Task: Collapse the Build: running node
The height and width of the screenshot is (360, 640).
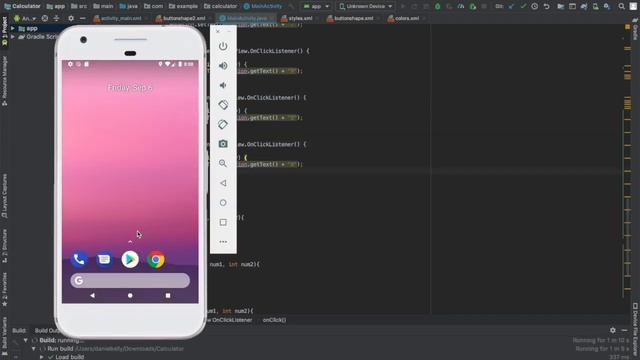Action: coord(25,340)
